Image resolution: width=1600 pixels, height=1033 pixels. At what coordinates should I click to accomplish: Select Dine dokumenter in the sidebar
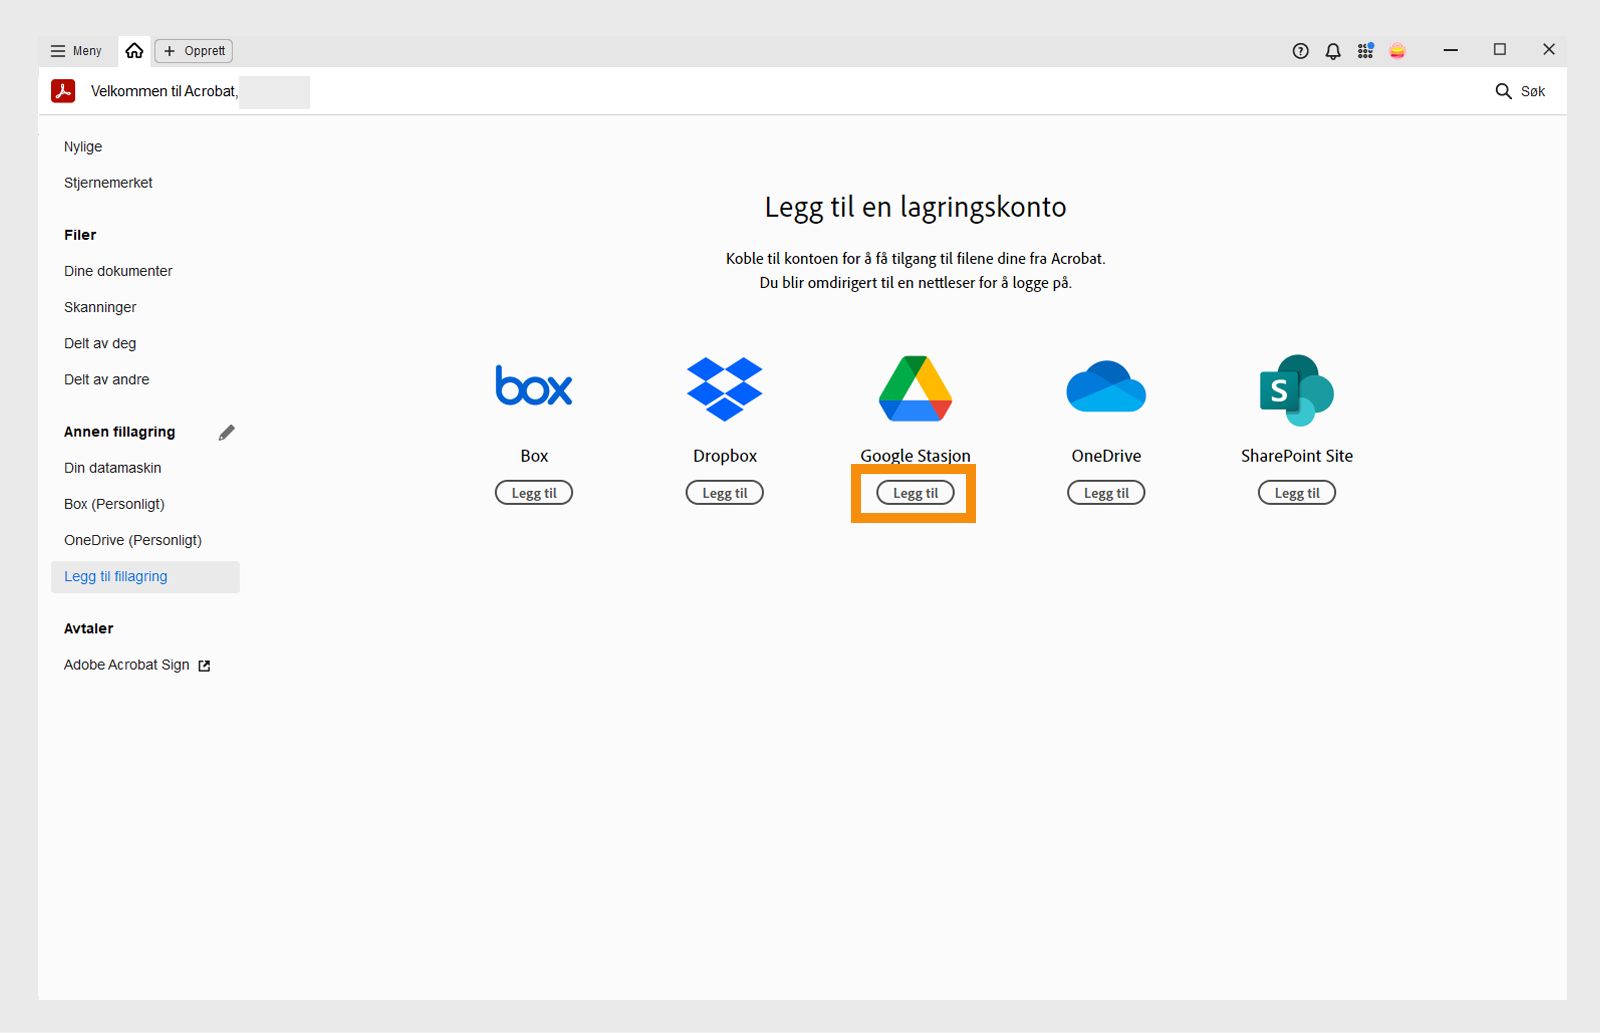(118, 271)
